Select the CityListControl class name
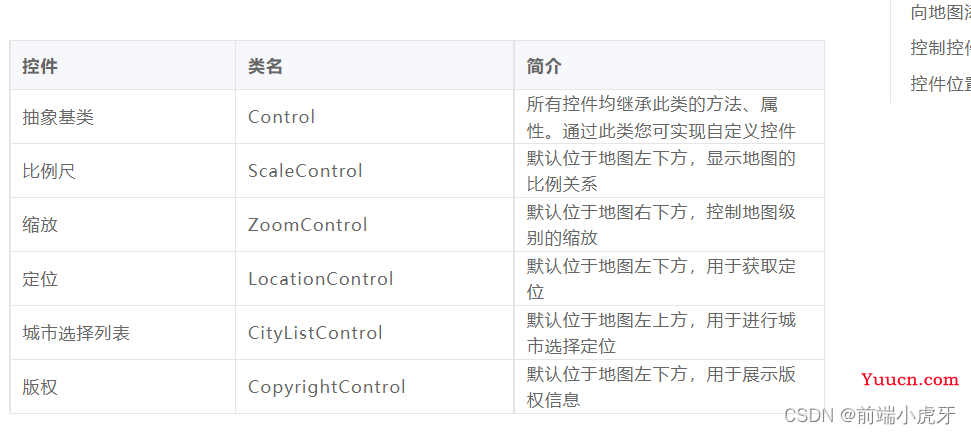Image resolution: width=971 pixels, height=434 pixels. (315, 333)
